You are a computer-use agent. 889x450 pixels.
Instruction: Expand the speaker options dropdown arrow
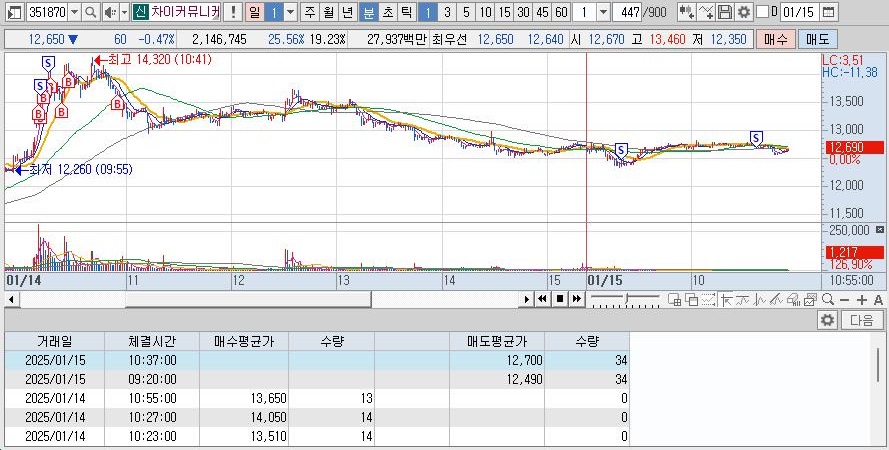click(124, 12)
